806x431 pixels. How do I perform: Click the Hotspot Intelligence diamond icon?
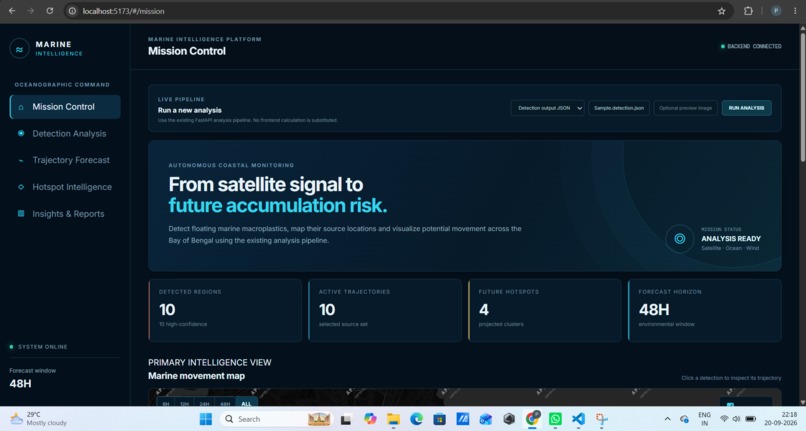click(21, 187)
